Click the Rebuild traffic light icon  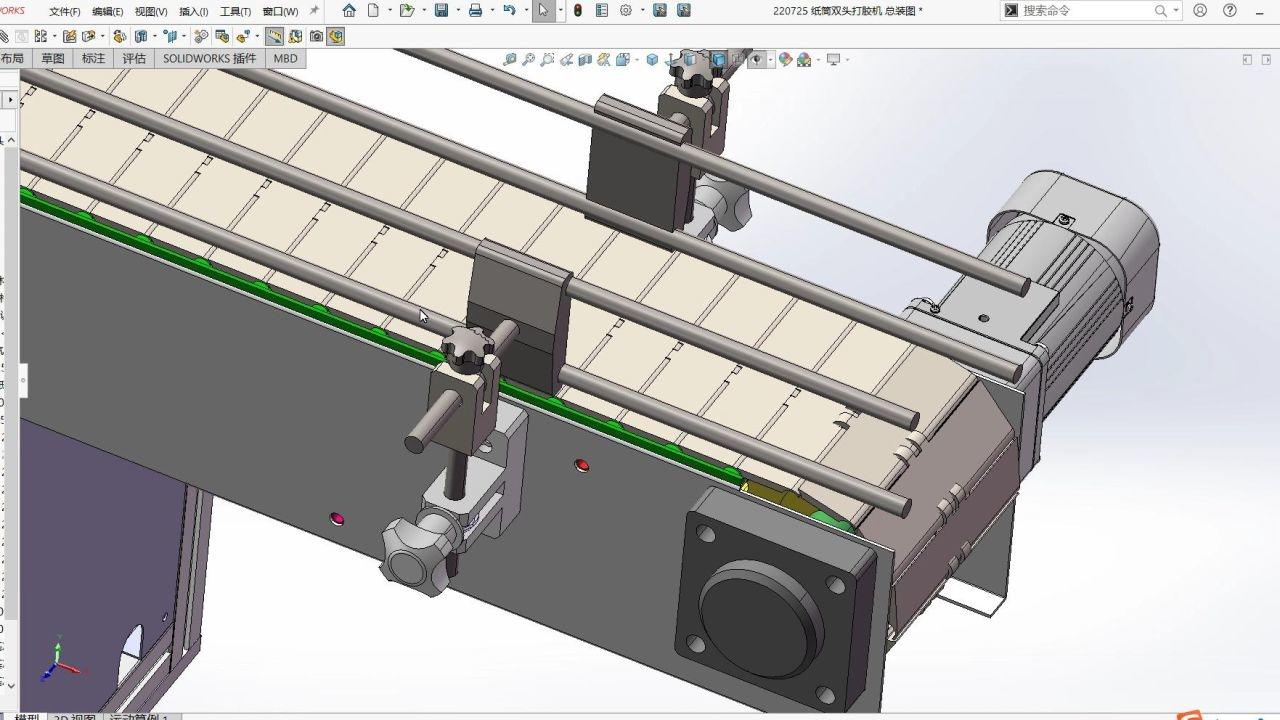tap(578, 11)
